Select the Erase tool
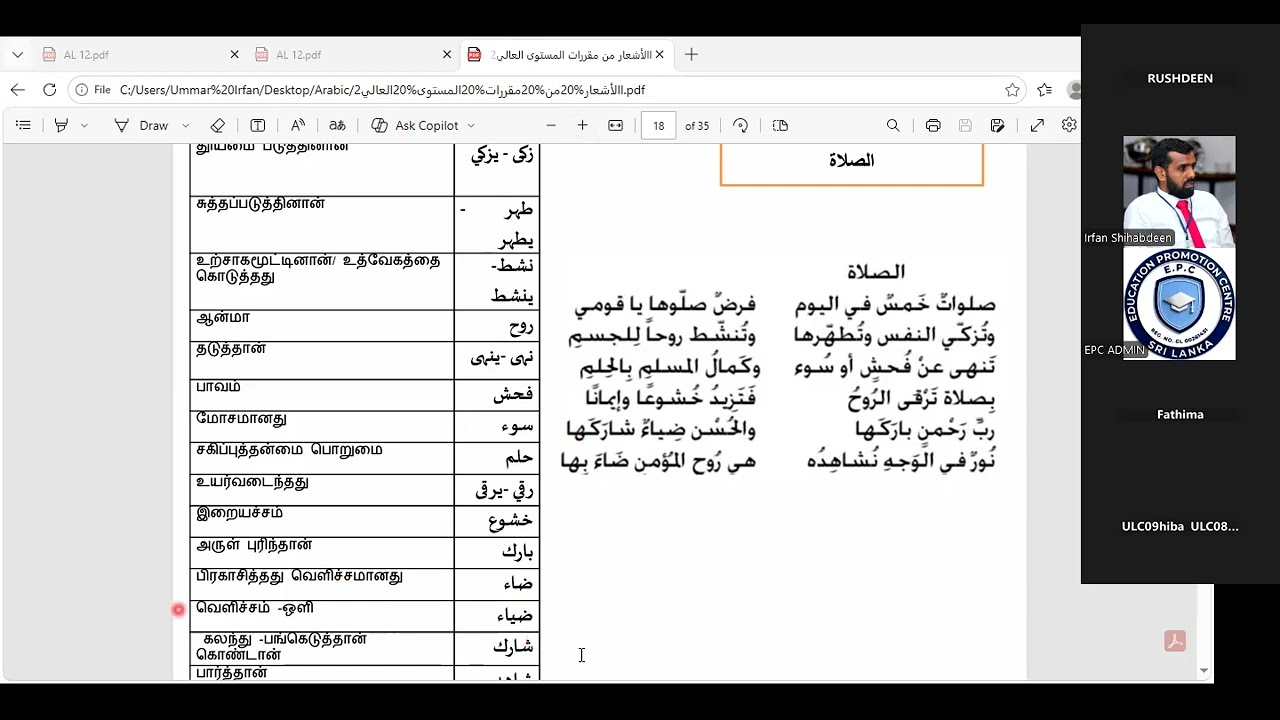 pyautogui.click(x=217, y=125)
